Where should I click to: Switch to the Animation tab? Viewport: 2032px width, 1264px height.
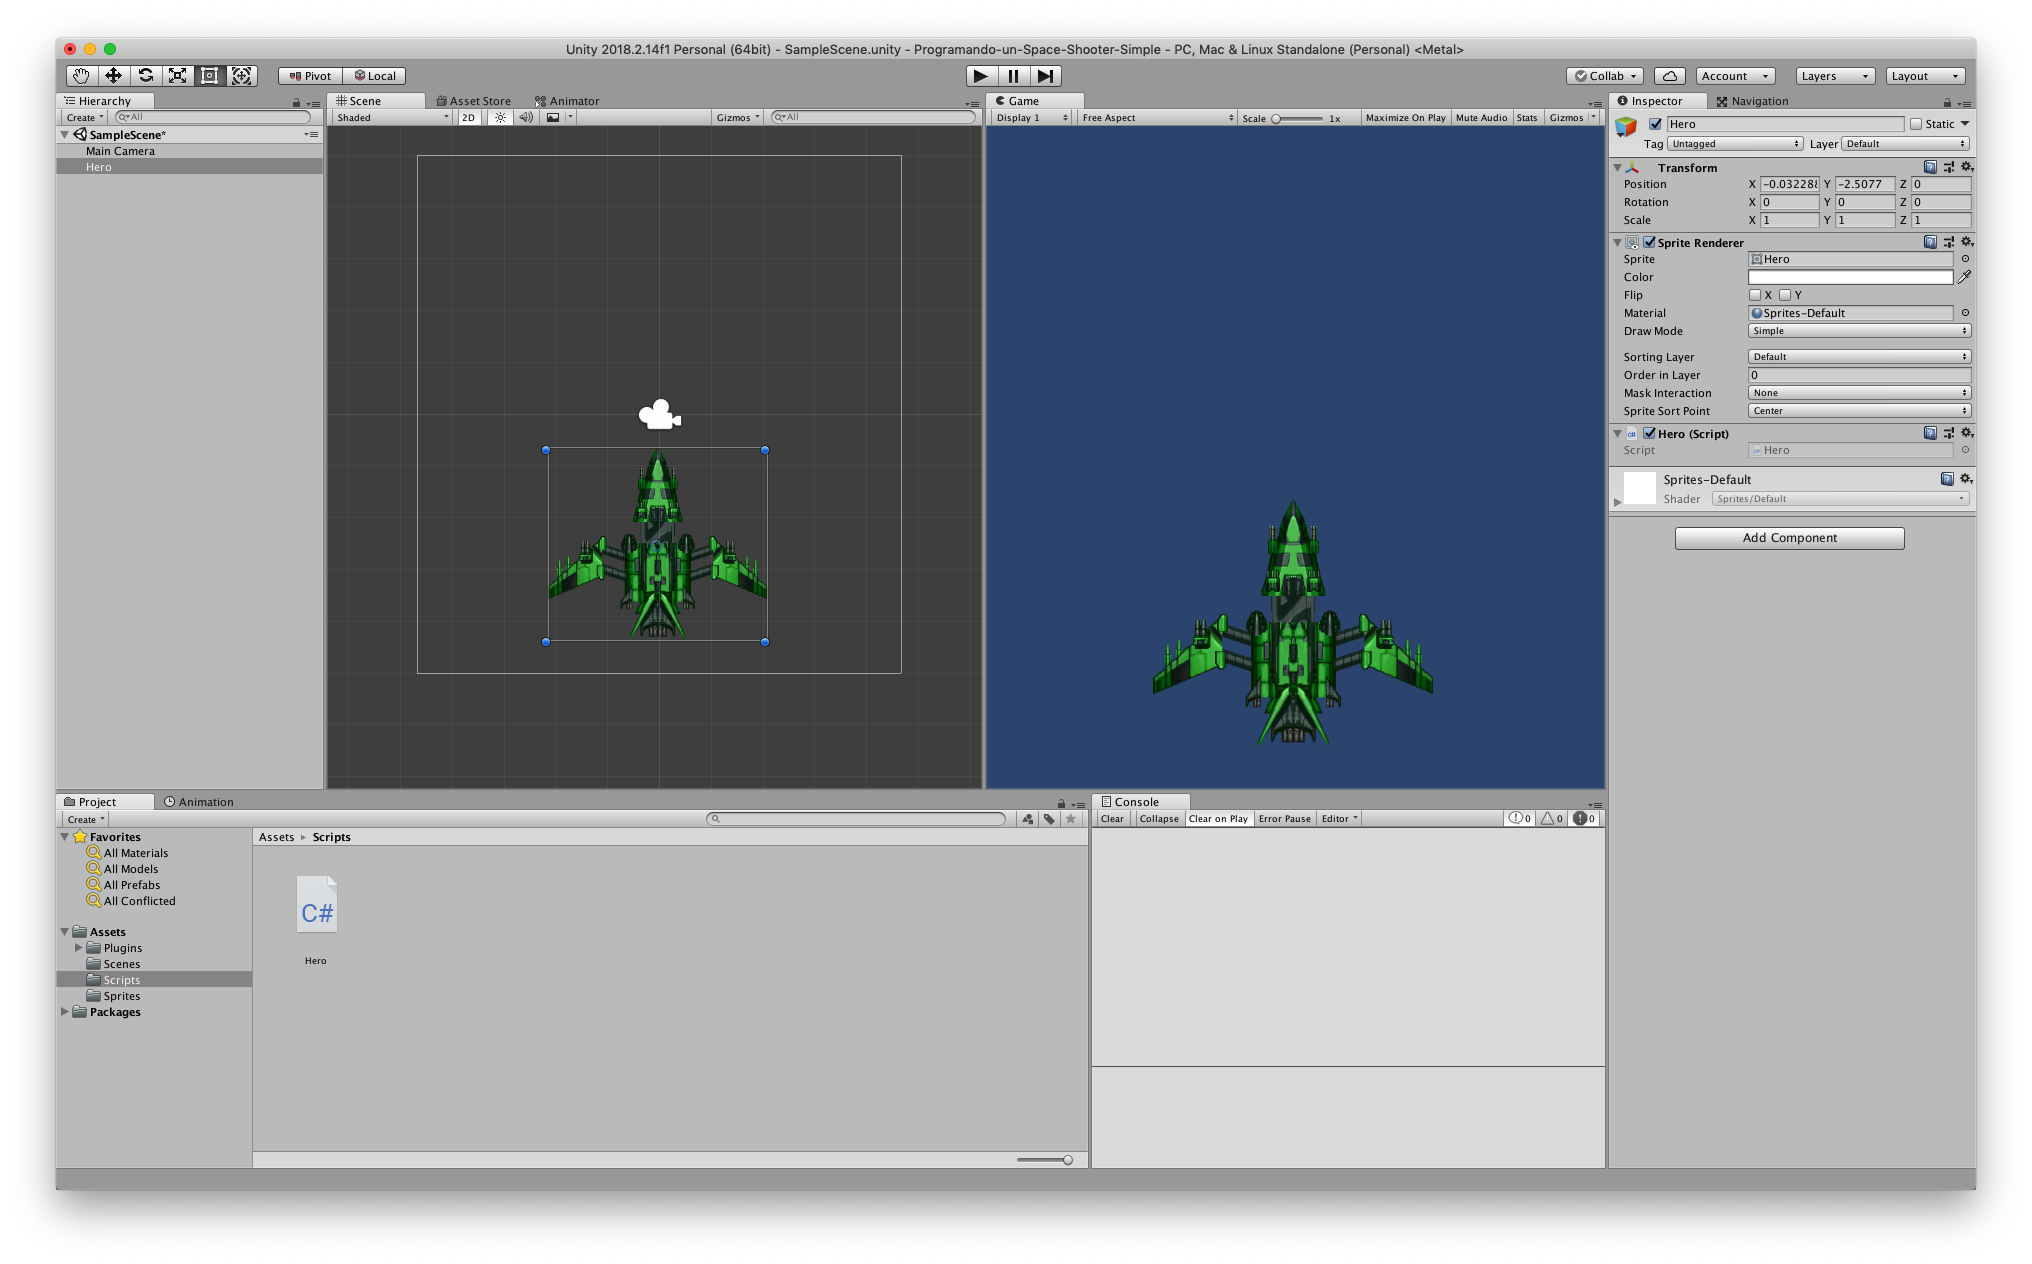[199, 802]
